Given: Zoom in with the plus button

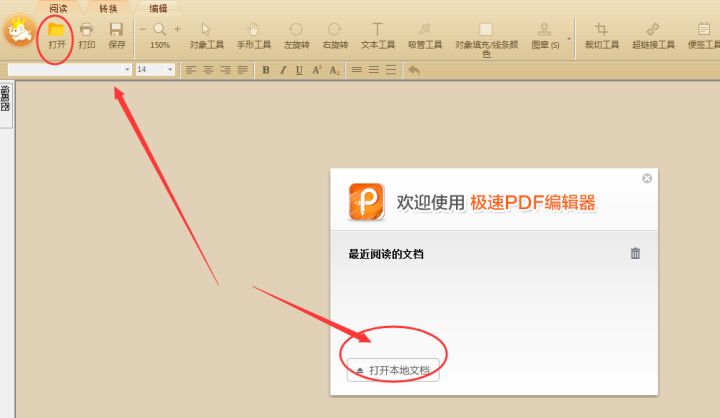Looking at the screenshot, I should click(x=177, y=29).
